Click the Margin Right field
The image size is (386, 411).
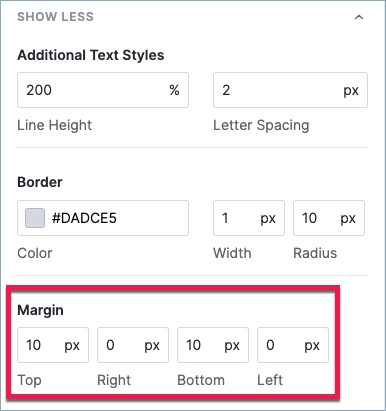133,345
